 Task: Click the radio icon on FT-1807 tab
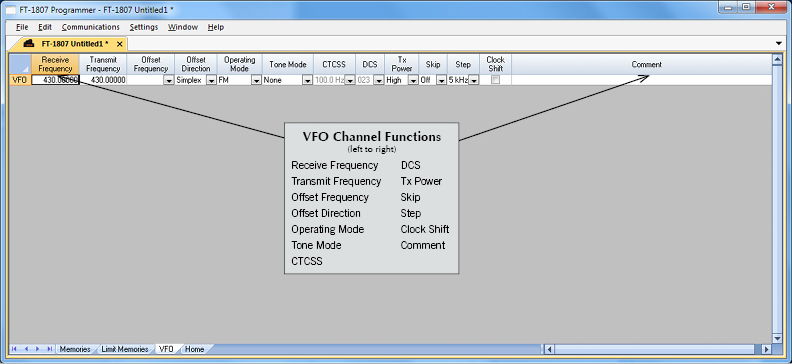29,43
